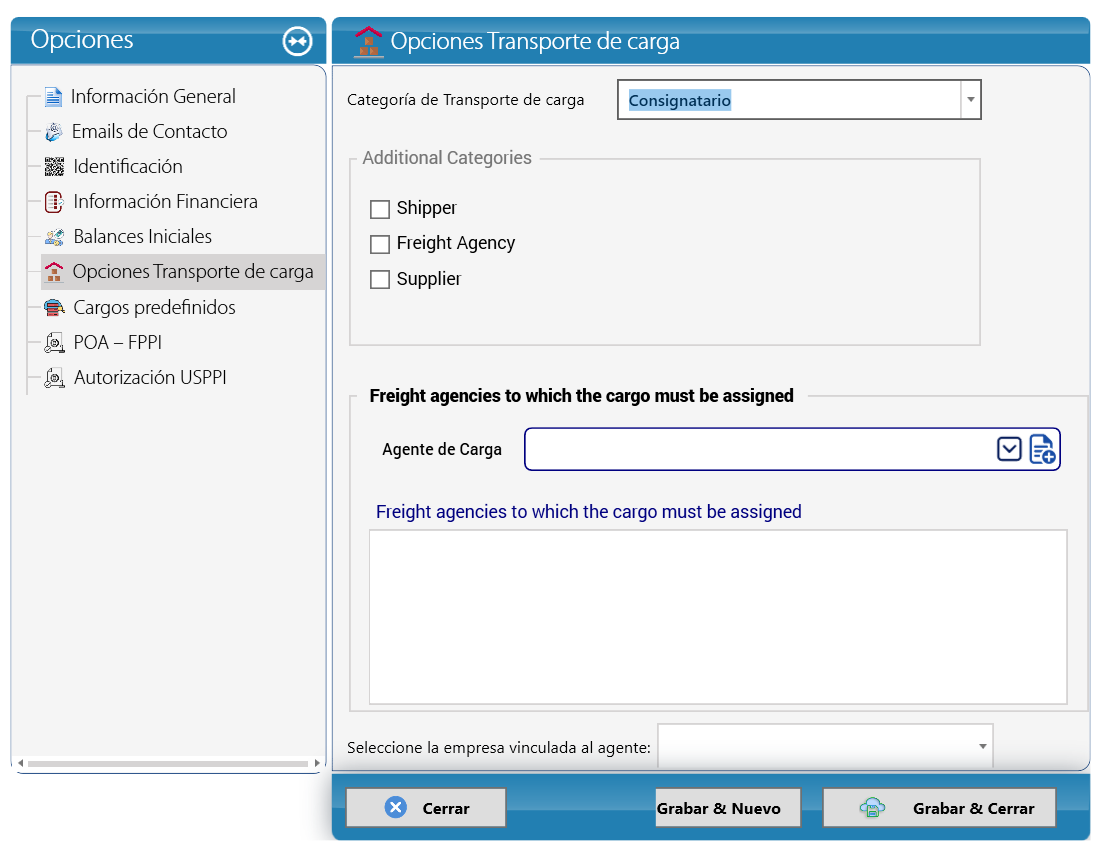This screenshot has width=1110, height=850.
Task: Go to POA – FPPI option
Action: (x=118, y=343)
